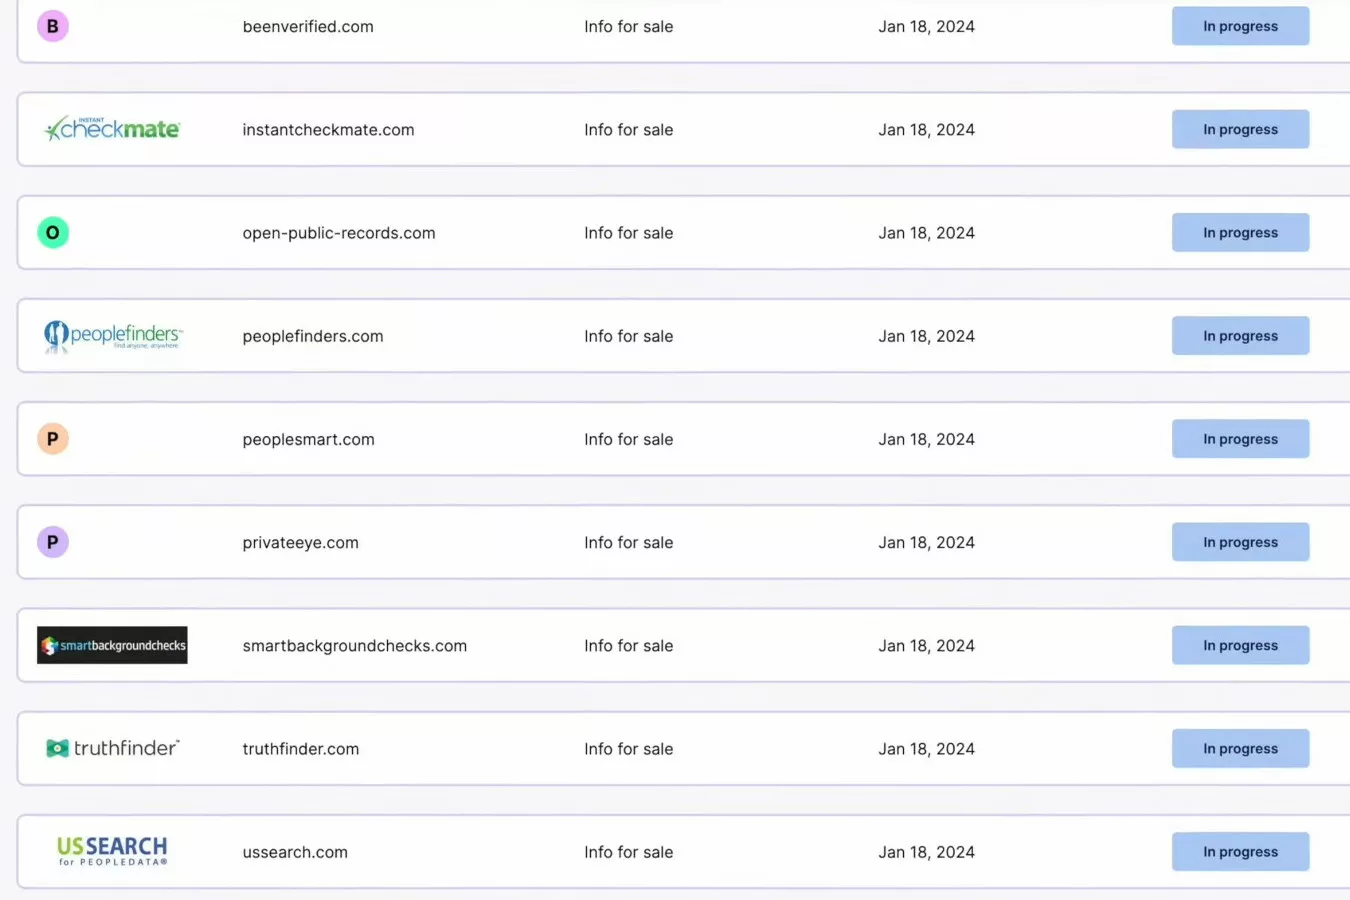Select the green O icon for open-public-records
Screen dimensions: 1350x900
coord(53,232)
